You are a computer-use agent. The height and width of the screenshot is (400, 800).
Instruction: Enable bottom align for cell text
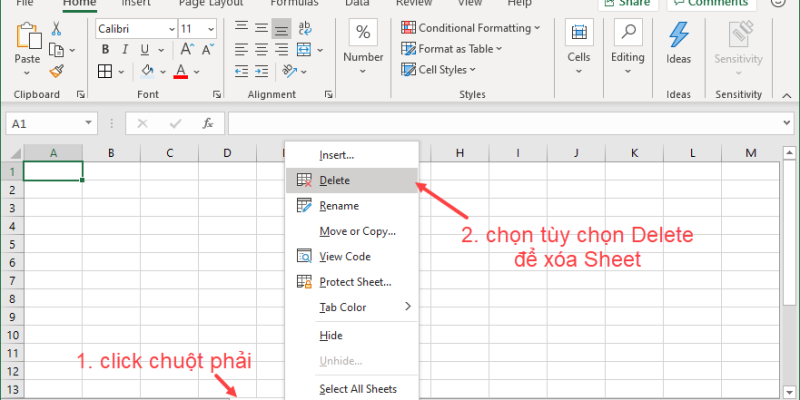[281, 29]
